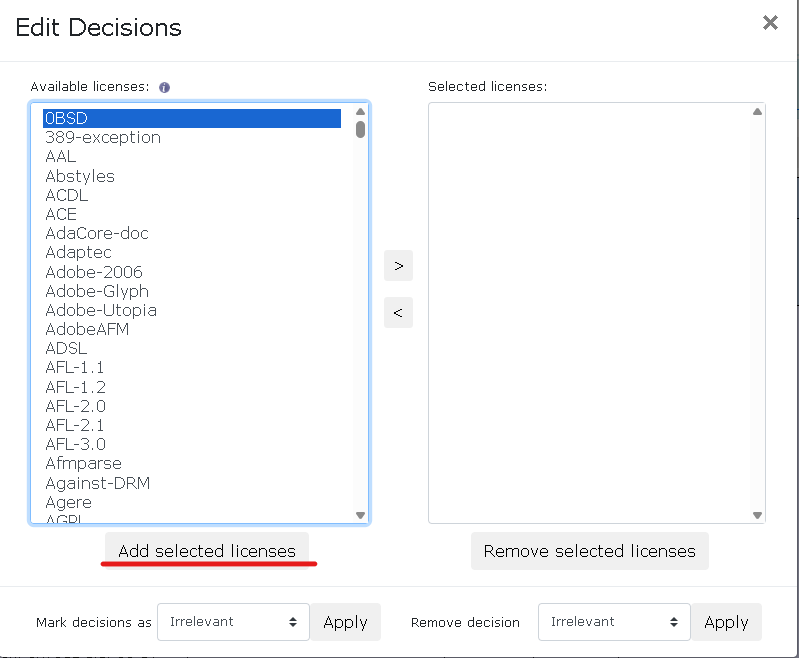Click the info icon beside Available licenses
Image resolution: width=799 pixels, height=658 pixels.
pyautogui.click(x=164, y=87)
